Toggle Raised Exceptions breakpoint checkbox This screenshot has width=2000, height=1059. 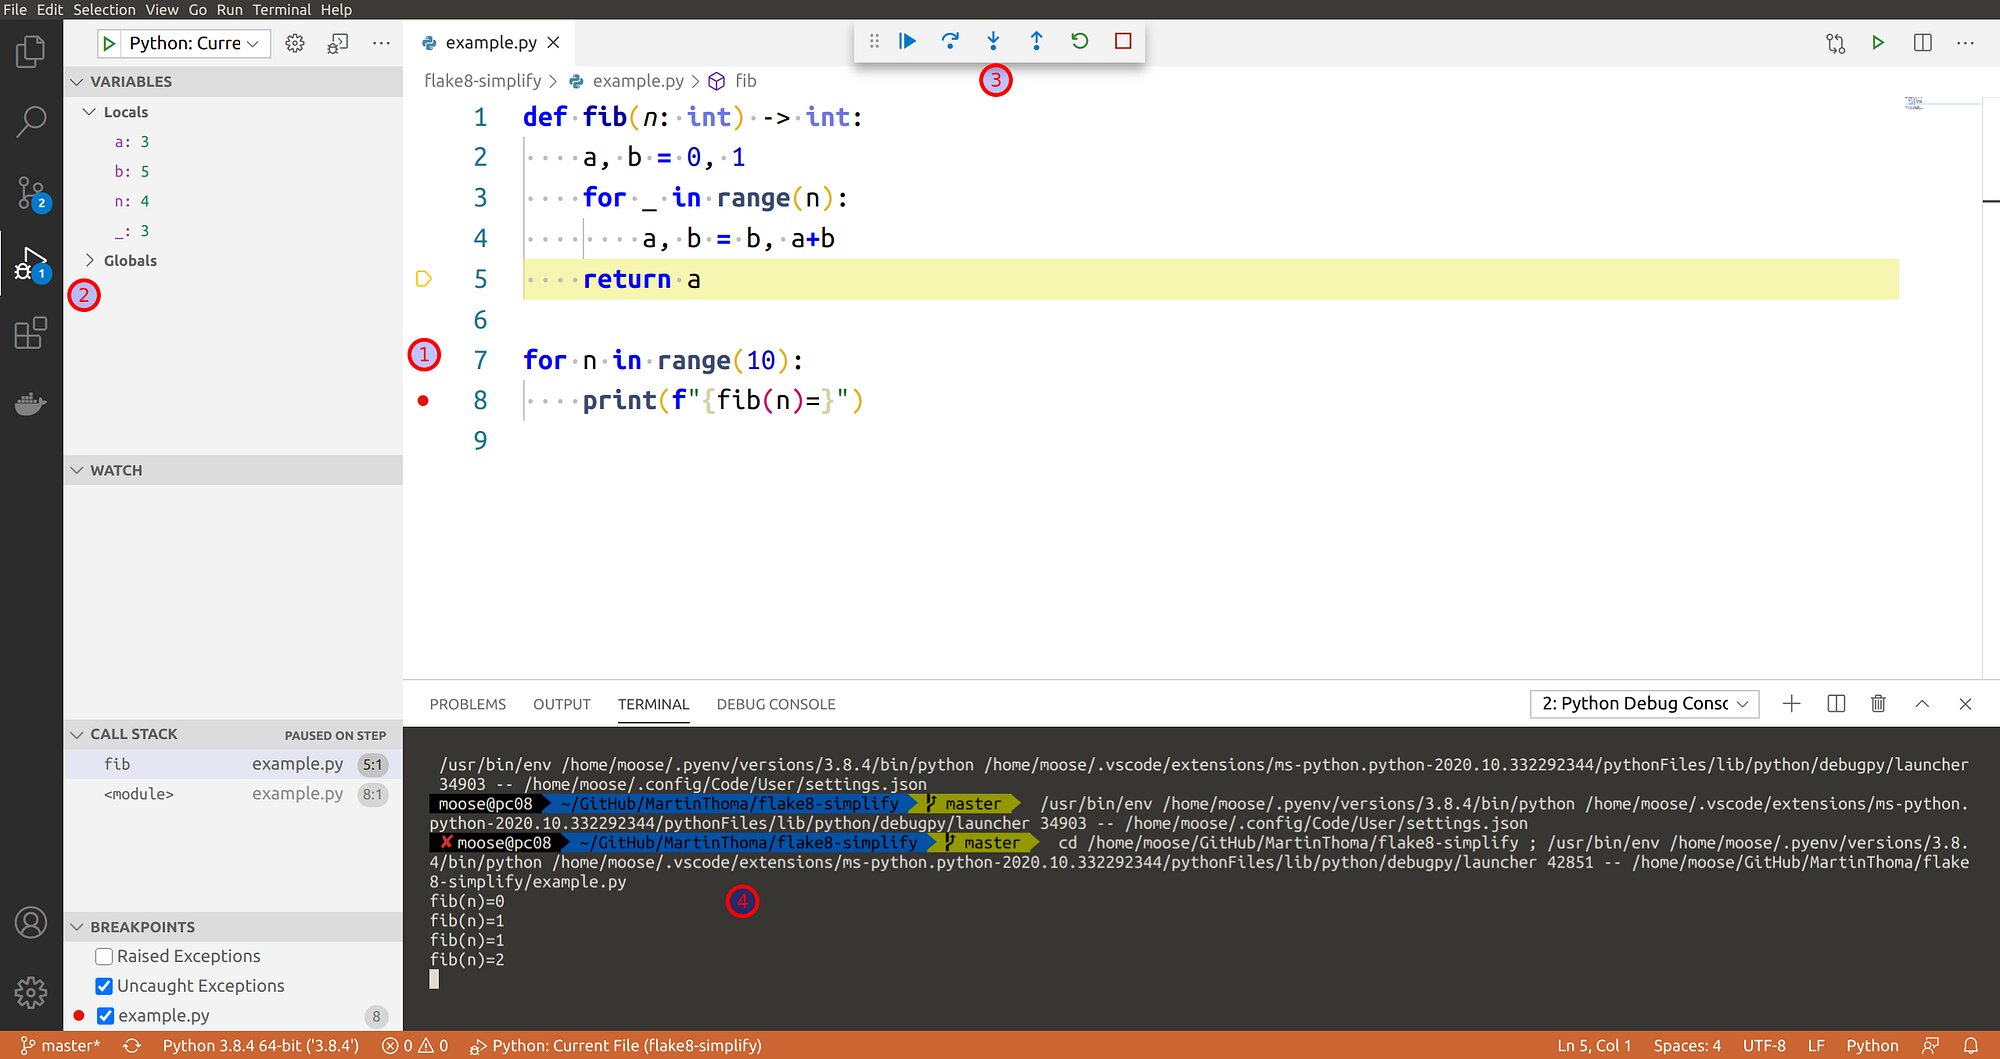click(x=104, y=957)
